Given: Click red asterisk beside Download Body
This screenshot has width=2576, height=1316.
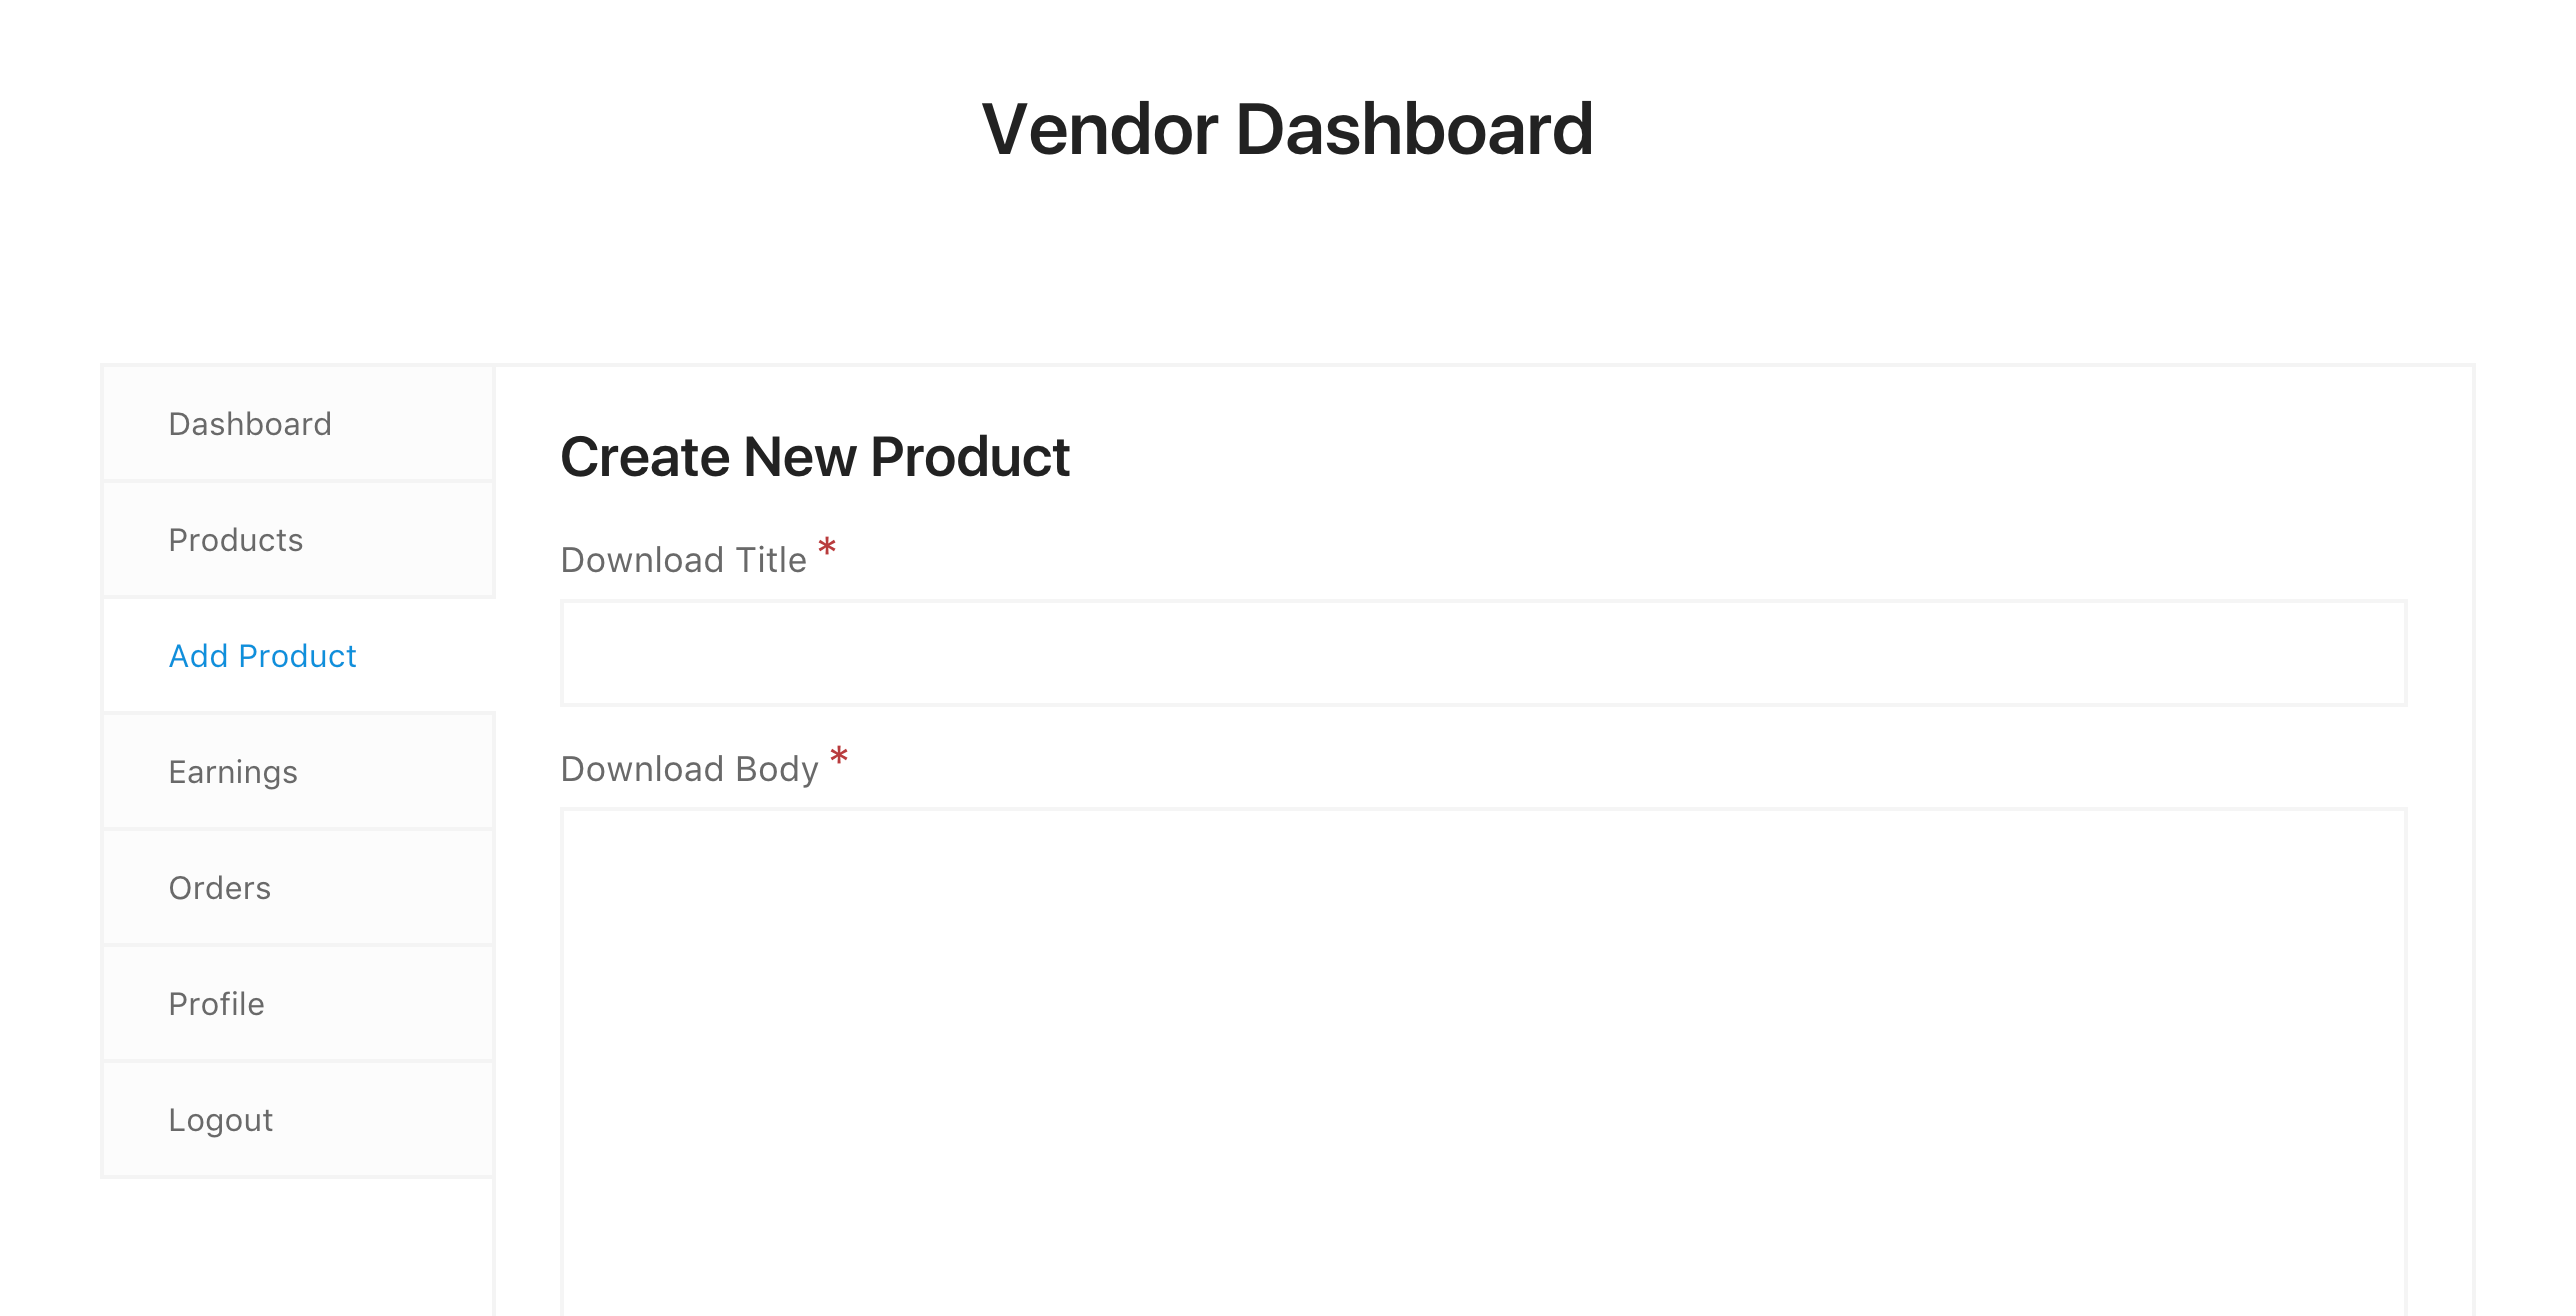Looking at the screenshot, I should tap(839, 757).
